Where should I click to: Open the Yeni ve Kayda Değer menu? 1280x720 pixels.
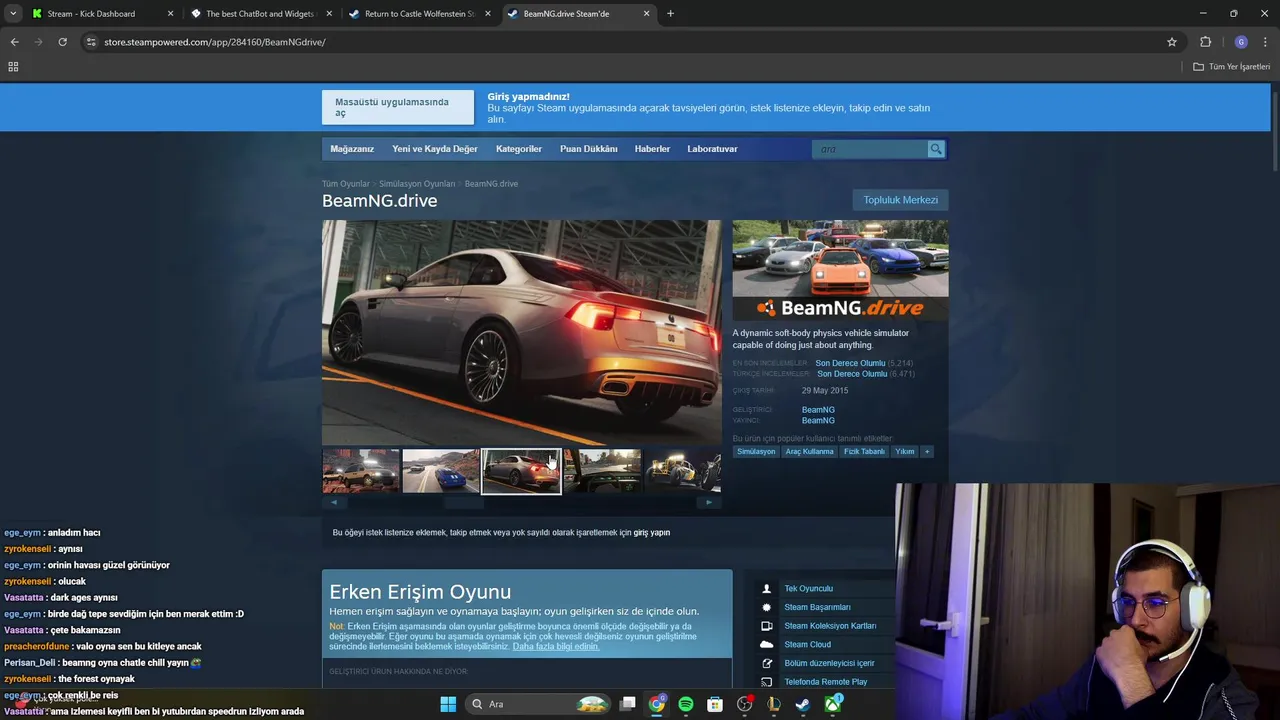point(435,149)
